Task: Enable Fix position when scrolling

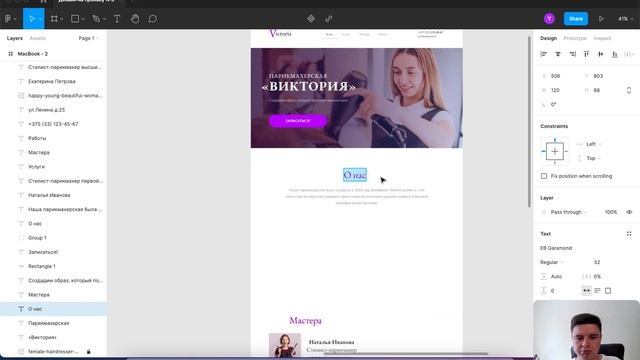Action: pyautogui.click(x=544, y=176)
